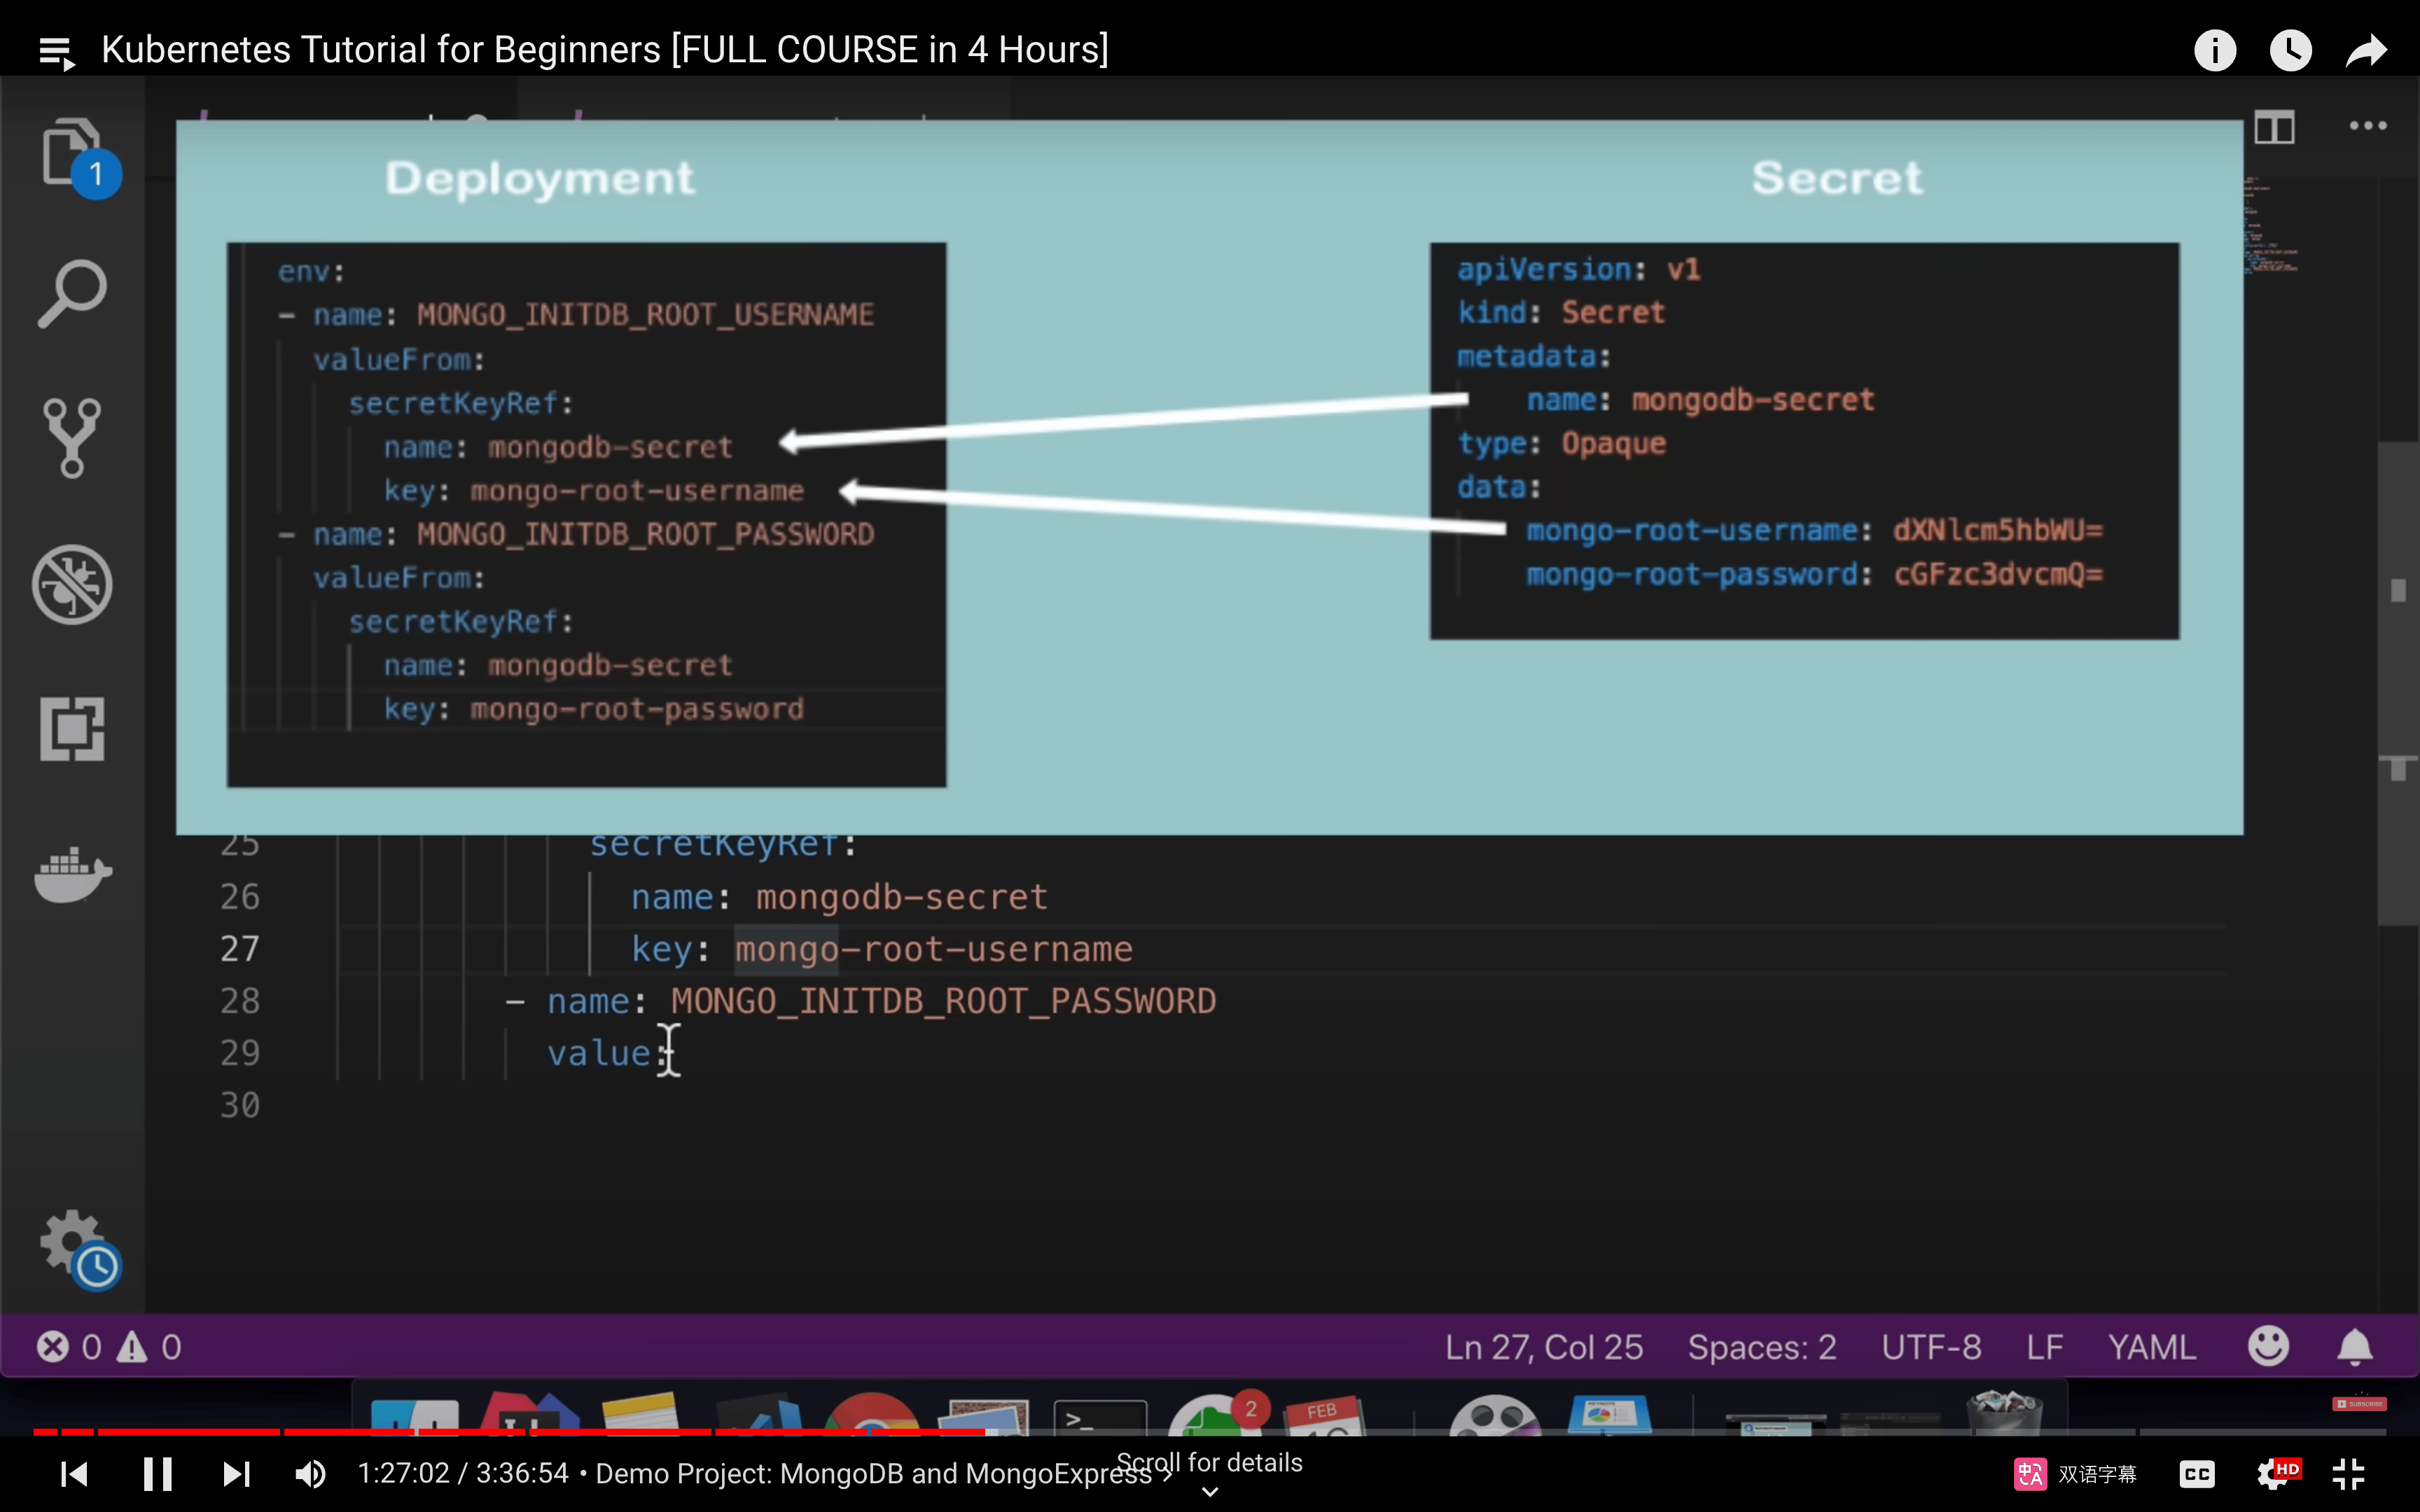Viewport: 2420px width, 1512px height.
Task: Click the video title text
Action: (x=605, y=50)
